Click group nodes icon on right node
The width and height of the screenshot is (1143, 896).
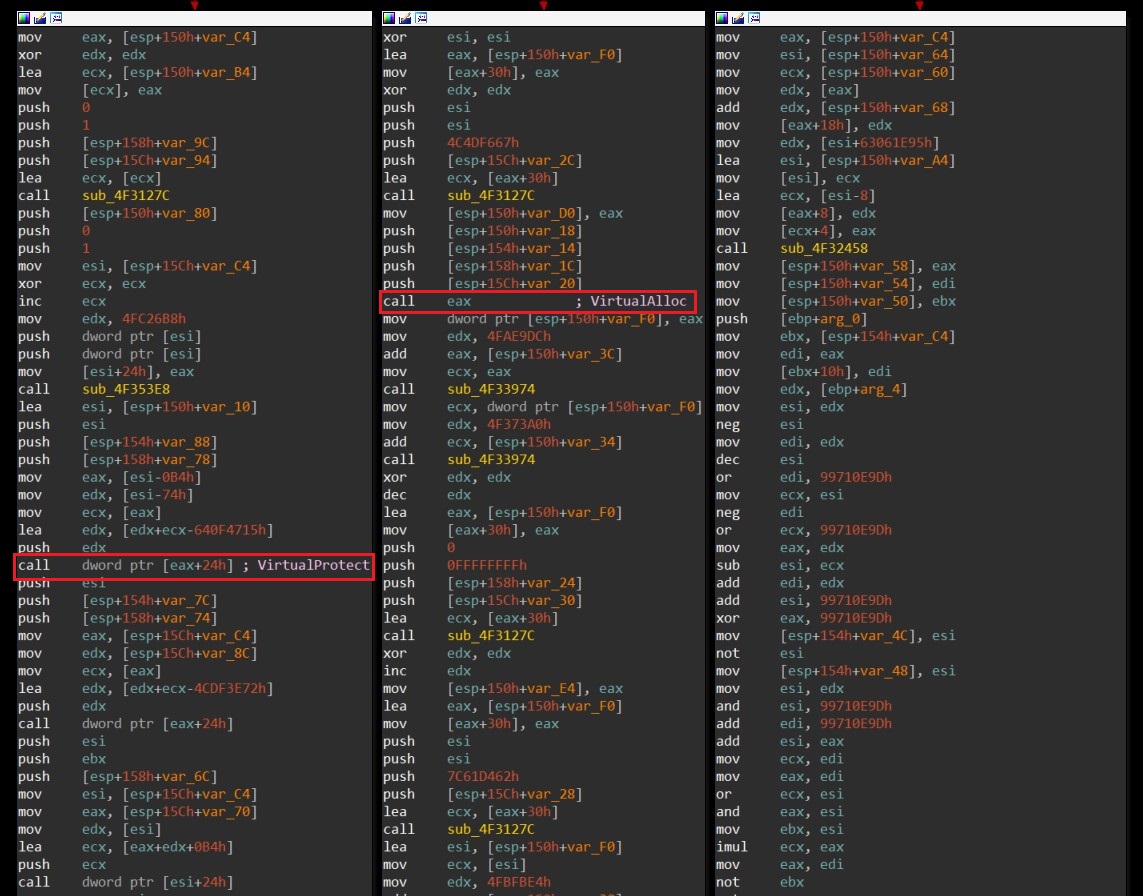[754, 17]
